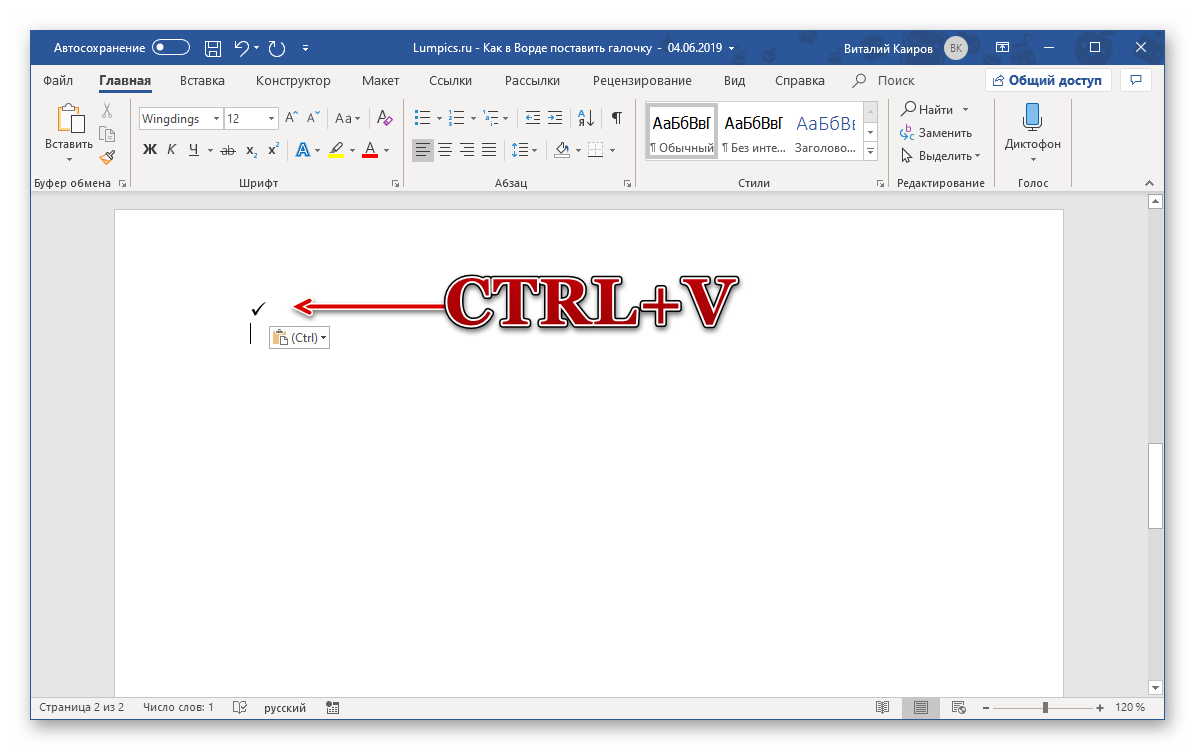Image resolution: width=1195 pixels, height=750 pixels.
Task: Copy selection using the copy icon
Action: pyautogui.click(x=107, y=134)
